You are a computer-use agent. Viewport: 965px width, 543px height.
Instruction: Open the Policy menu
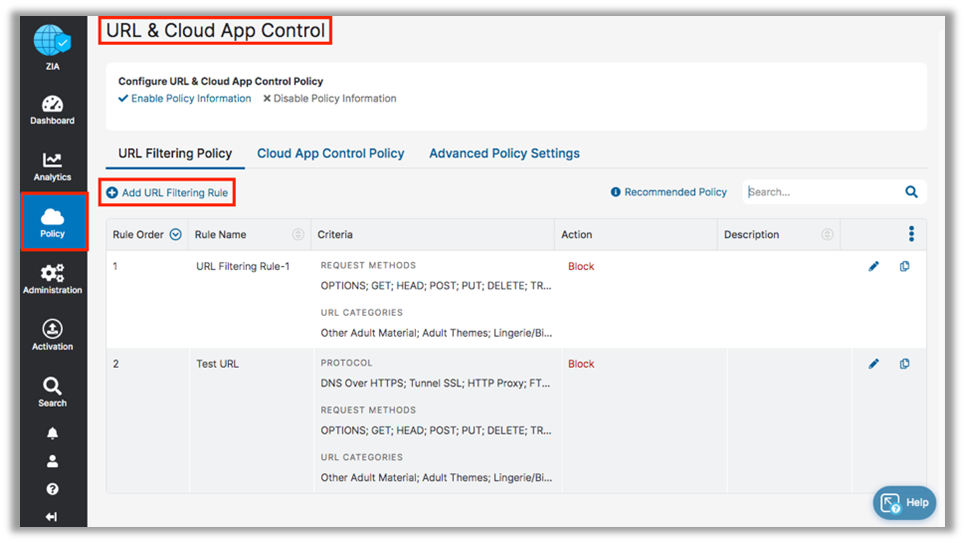(x=54, y=222)
